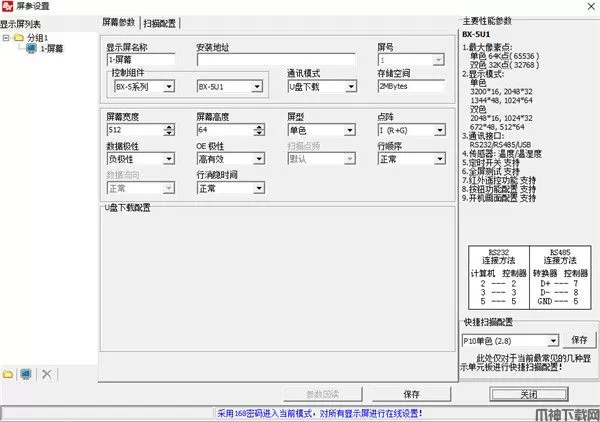
Task: Click the bottom 保存 button
Action: click(411, 394)
